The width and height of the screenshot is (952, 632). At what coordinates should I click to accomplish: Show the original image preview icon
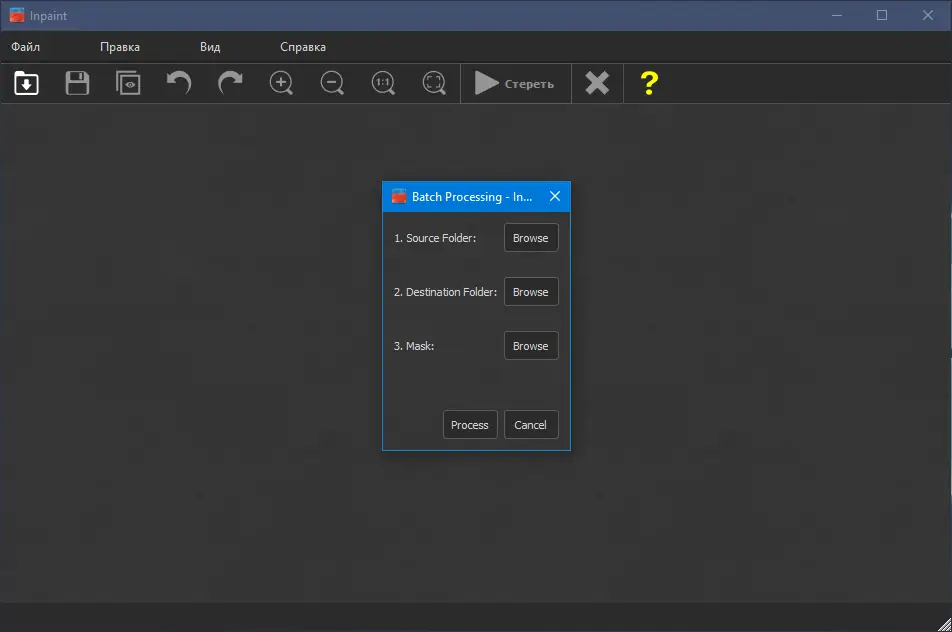[128, 83]
